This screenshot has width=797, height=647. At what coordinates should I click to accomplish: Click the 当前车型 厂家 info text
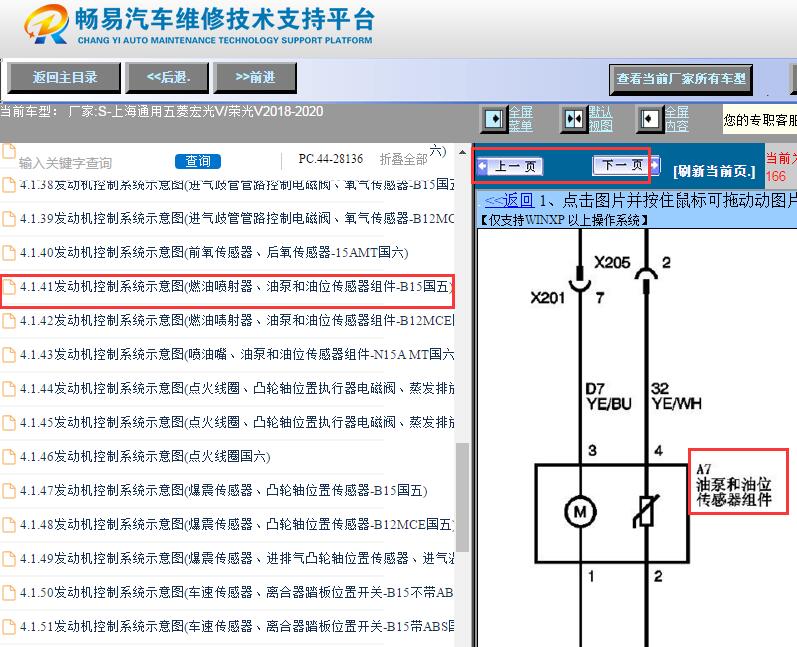[162, 111]
